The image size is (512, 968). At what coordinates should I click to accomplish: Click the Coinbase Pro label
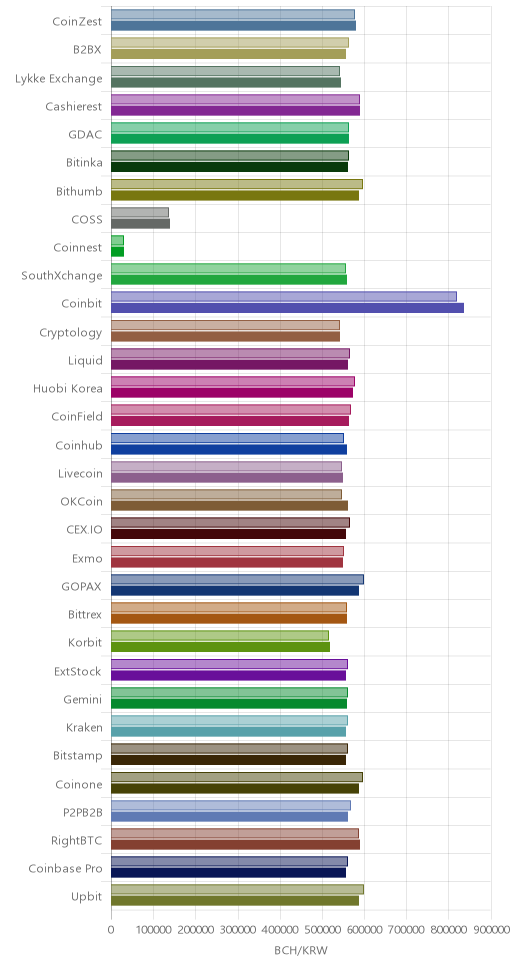(65, 869)
